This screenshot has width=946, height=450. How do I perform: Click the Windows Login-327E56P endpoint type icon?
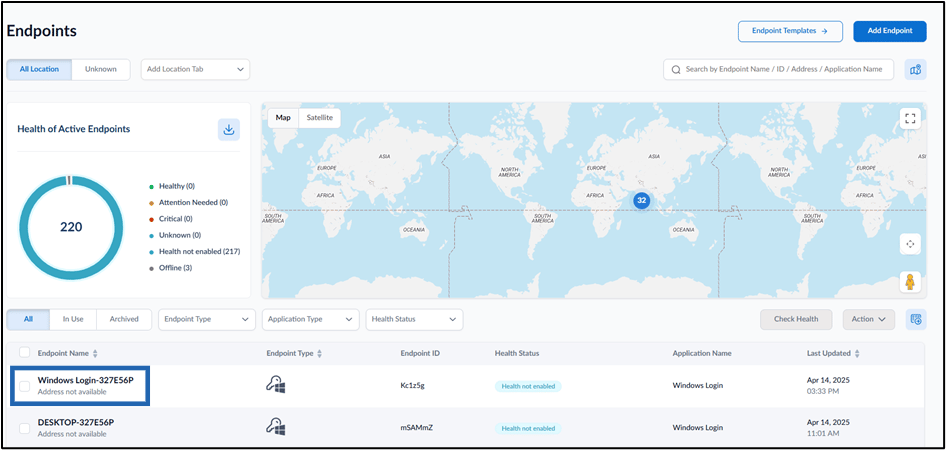point(276,385)
